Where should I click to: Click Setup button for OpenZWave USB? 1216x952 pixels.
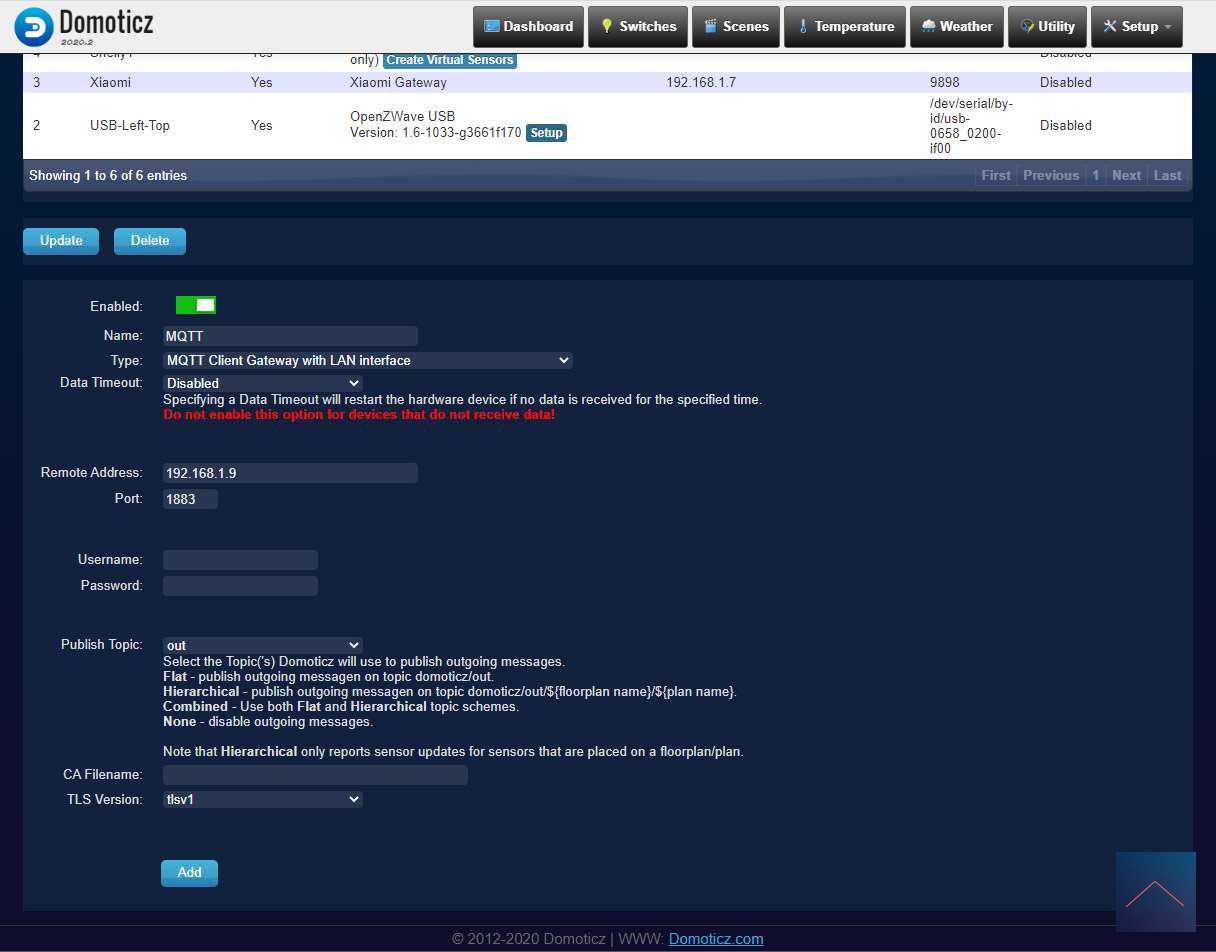546,132
